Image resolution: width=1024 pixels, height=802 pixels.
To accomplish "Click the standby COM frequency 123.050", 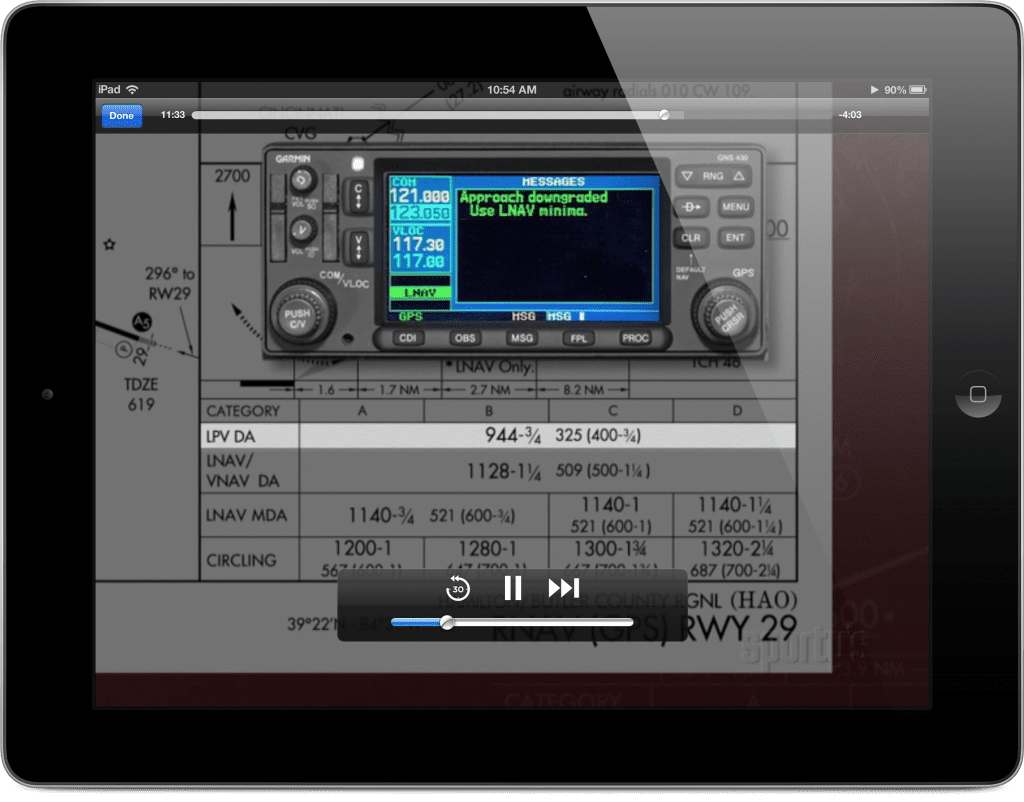I will coord(420,213).
